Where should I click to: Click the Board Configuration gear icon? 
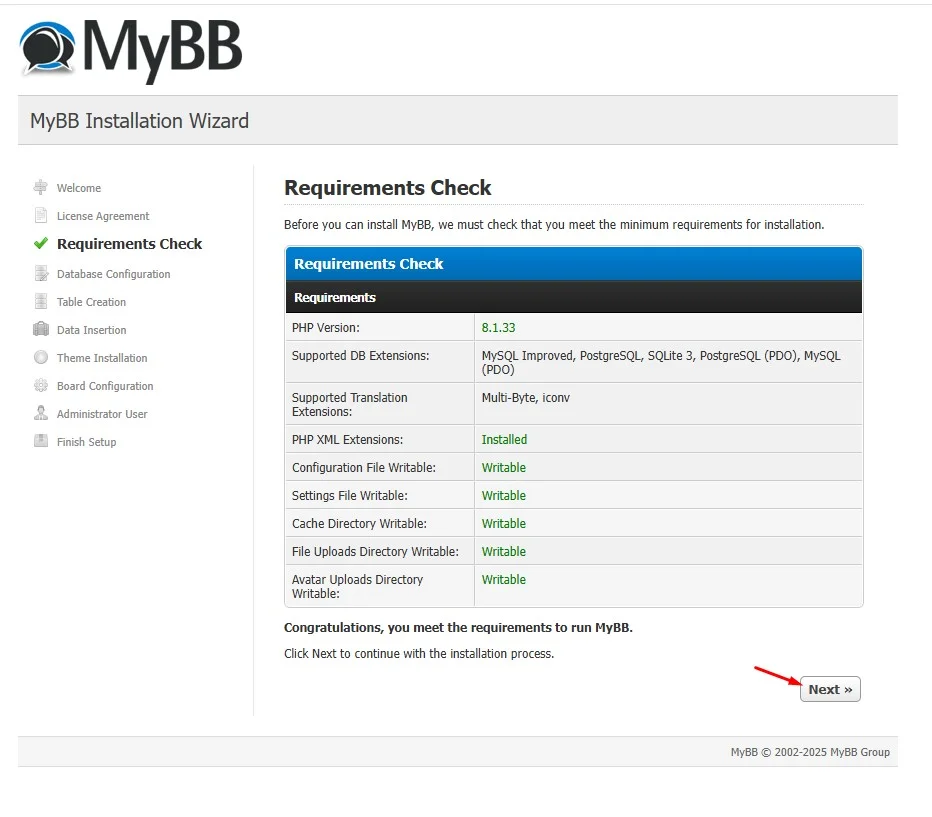(40, 385)
